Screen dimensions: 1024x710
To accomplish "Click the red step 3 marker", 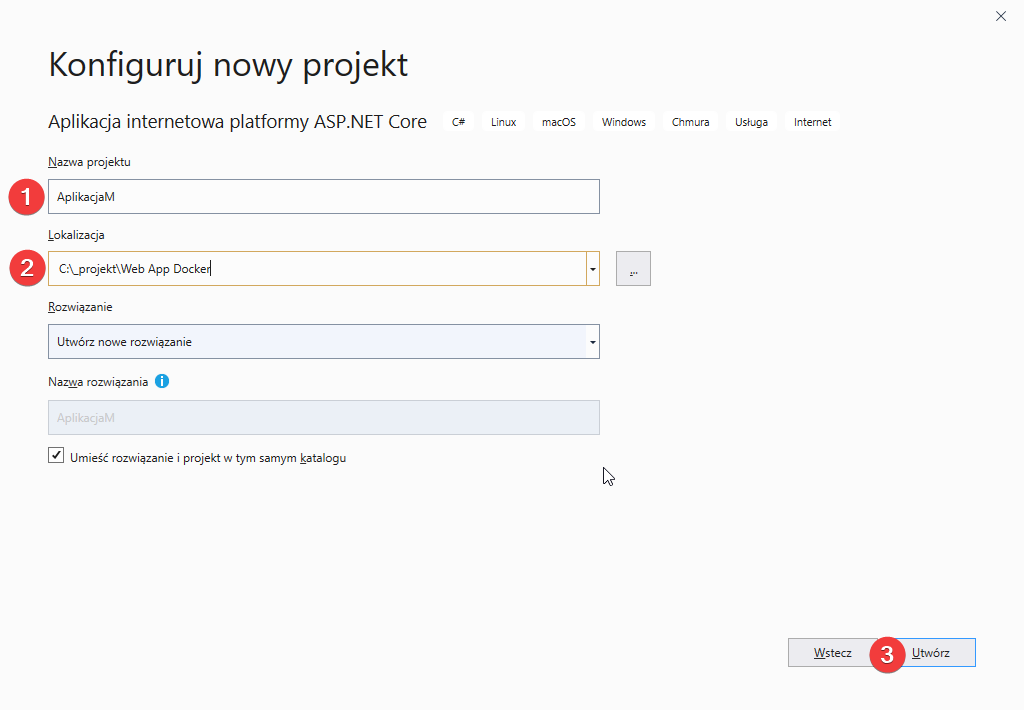I will tap(886, 654).
